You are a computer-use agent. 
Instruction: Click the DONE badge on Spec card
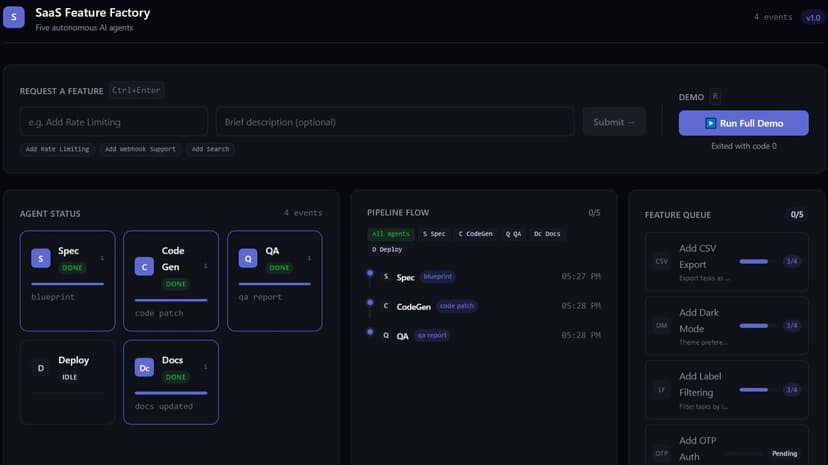coord(72,268)
